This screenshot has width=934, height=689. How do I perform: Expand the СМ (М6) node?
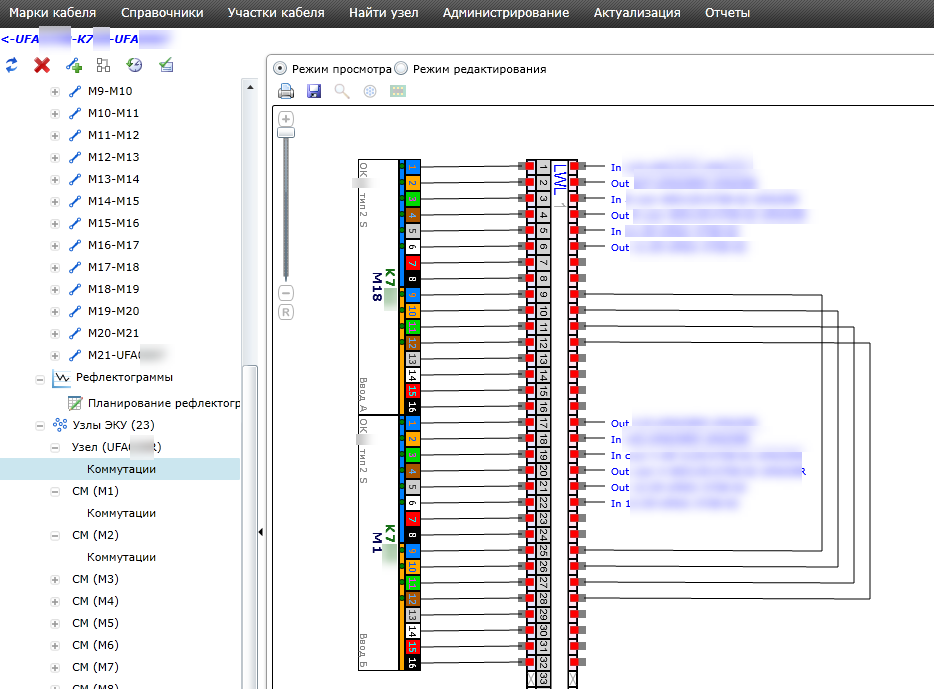click(55, 646)
